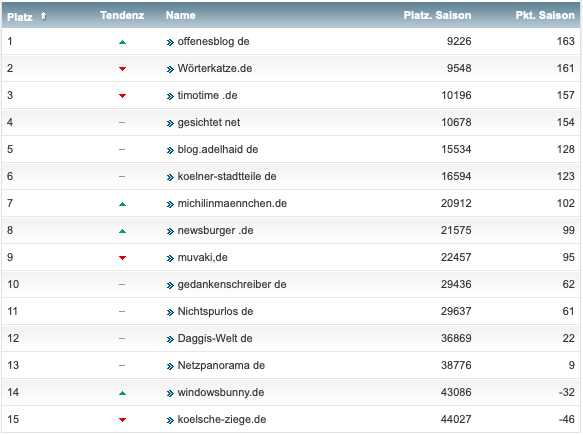
Task: Click season points value 99
Action: (568, 231)
